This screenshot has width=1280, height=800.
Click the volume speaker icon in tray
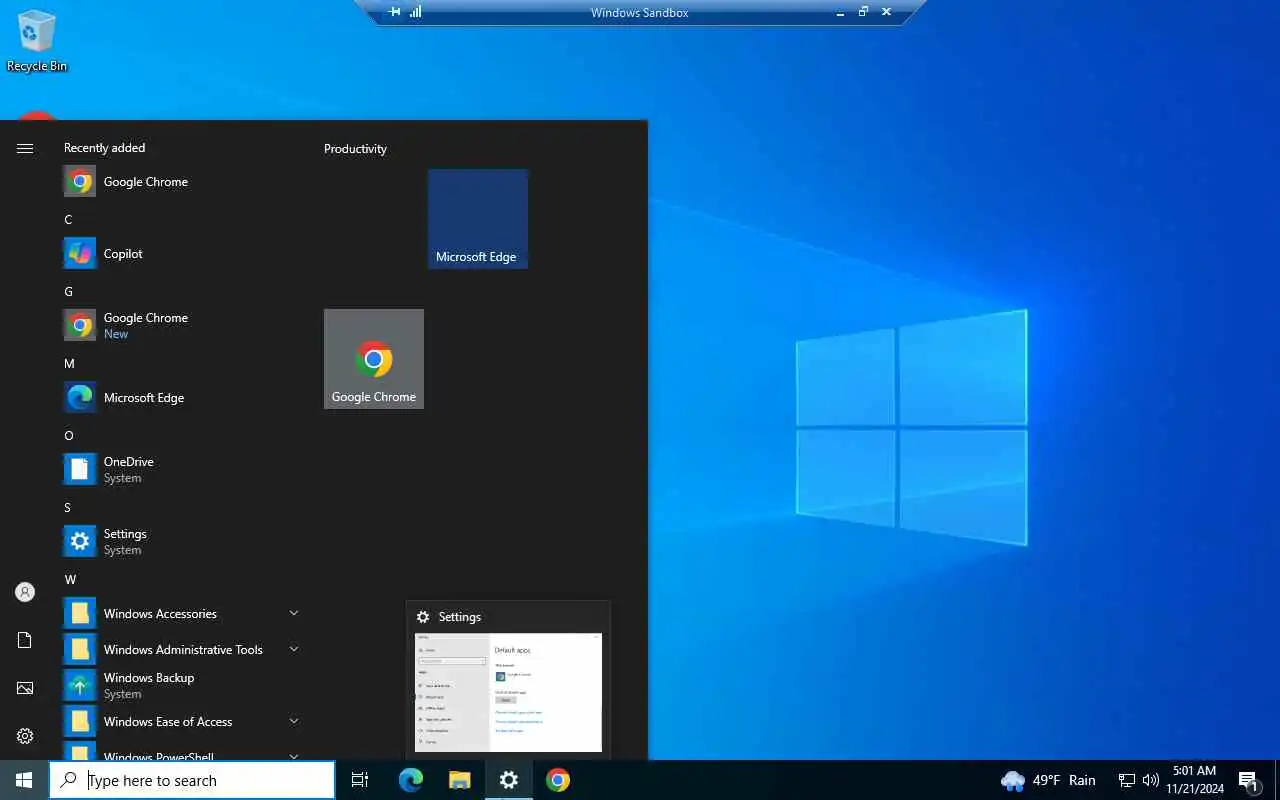point(1151,780)
